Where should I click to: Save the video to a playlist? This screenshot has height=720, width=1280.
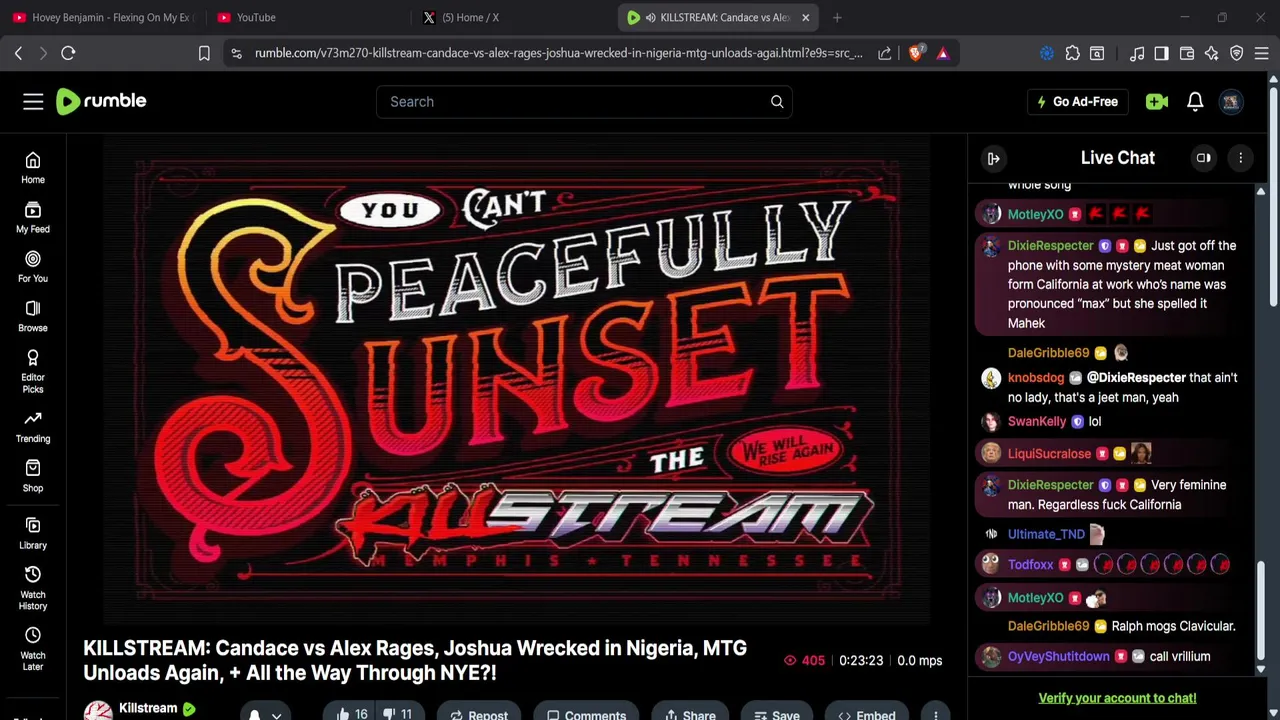click(776, 714)
